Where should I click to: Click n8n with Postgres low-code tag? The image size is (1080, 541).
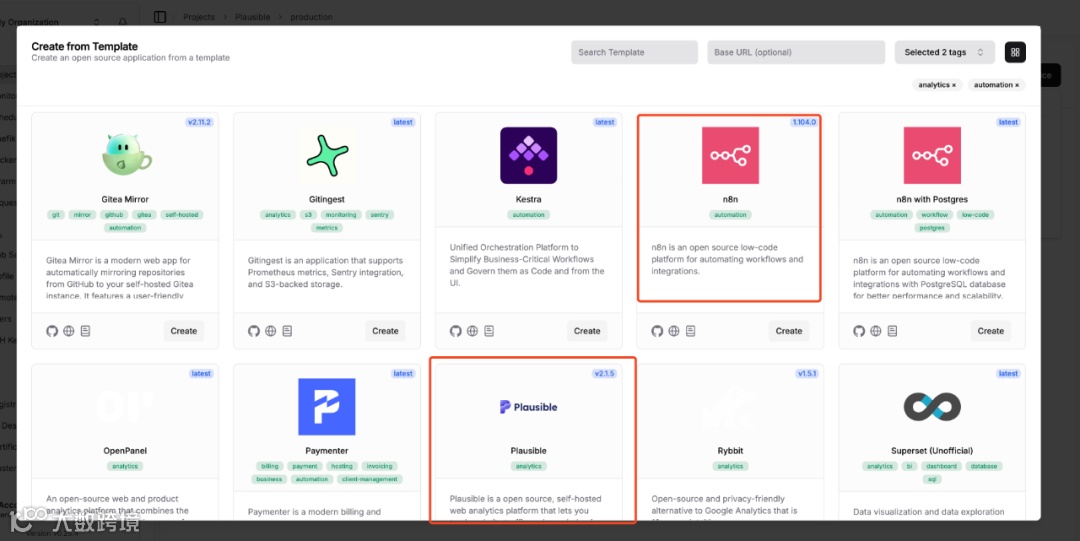[975, 215]
